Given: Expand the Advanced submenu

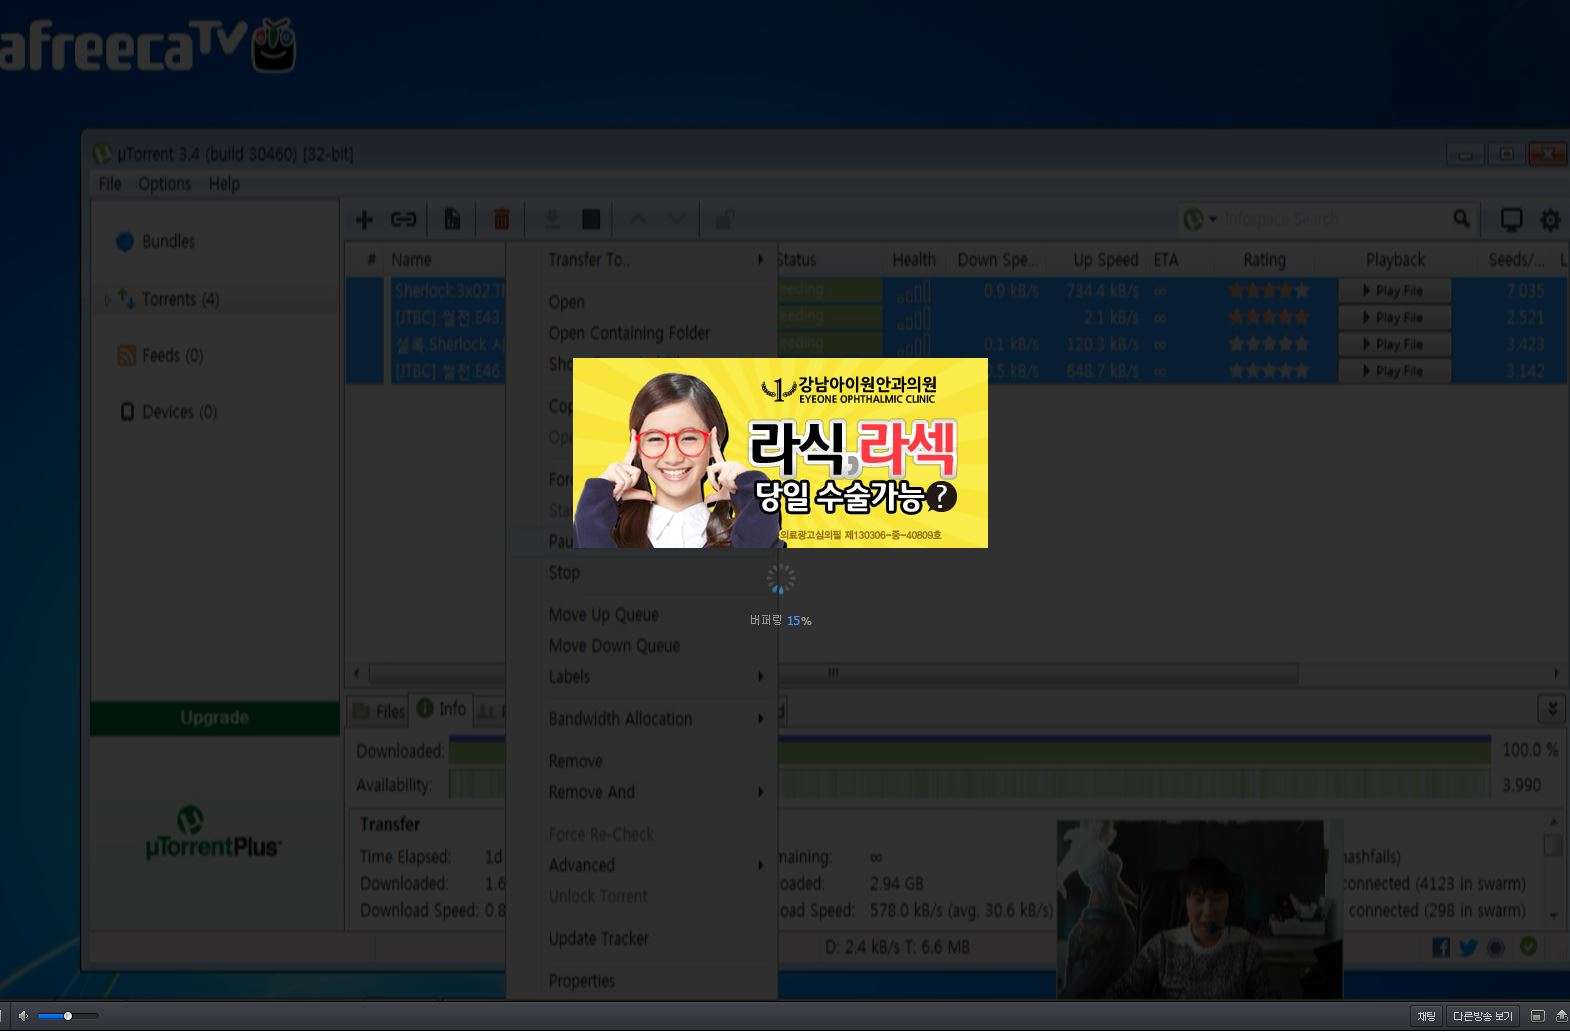Looking at the screenshot, I should click(x=642, y=866).
